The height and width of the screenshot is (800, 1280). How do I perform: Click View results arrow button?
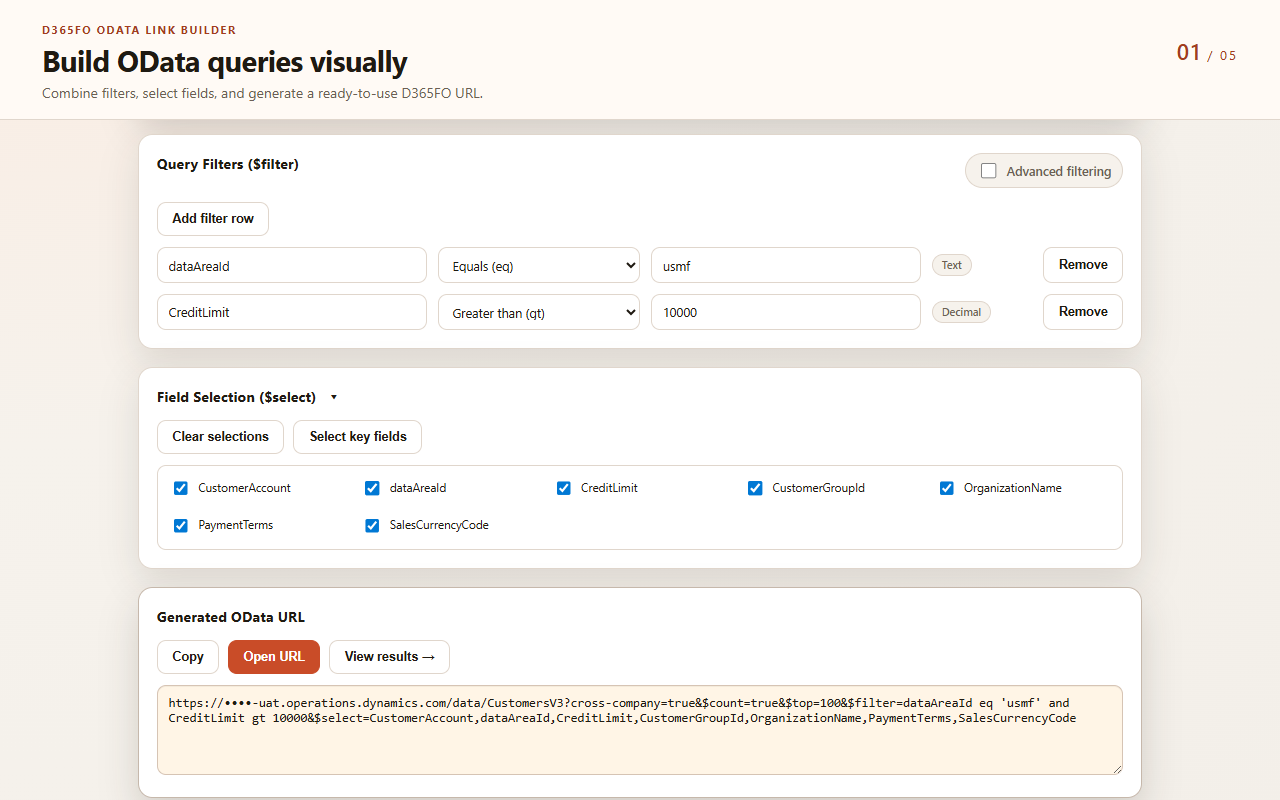tap(389, 657)
